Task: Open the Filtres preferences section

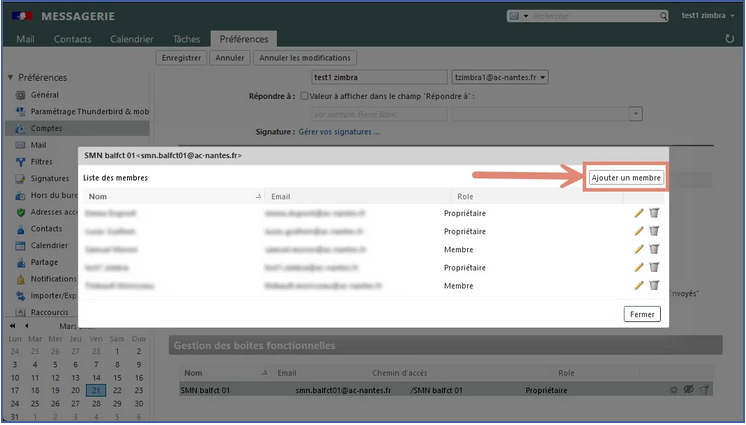Action: pyautogui.click(x=41, y=161)
